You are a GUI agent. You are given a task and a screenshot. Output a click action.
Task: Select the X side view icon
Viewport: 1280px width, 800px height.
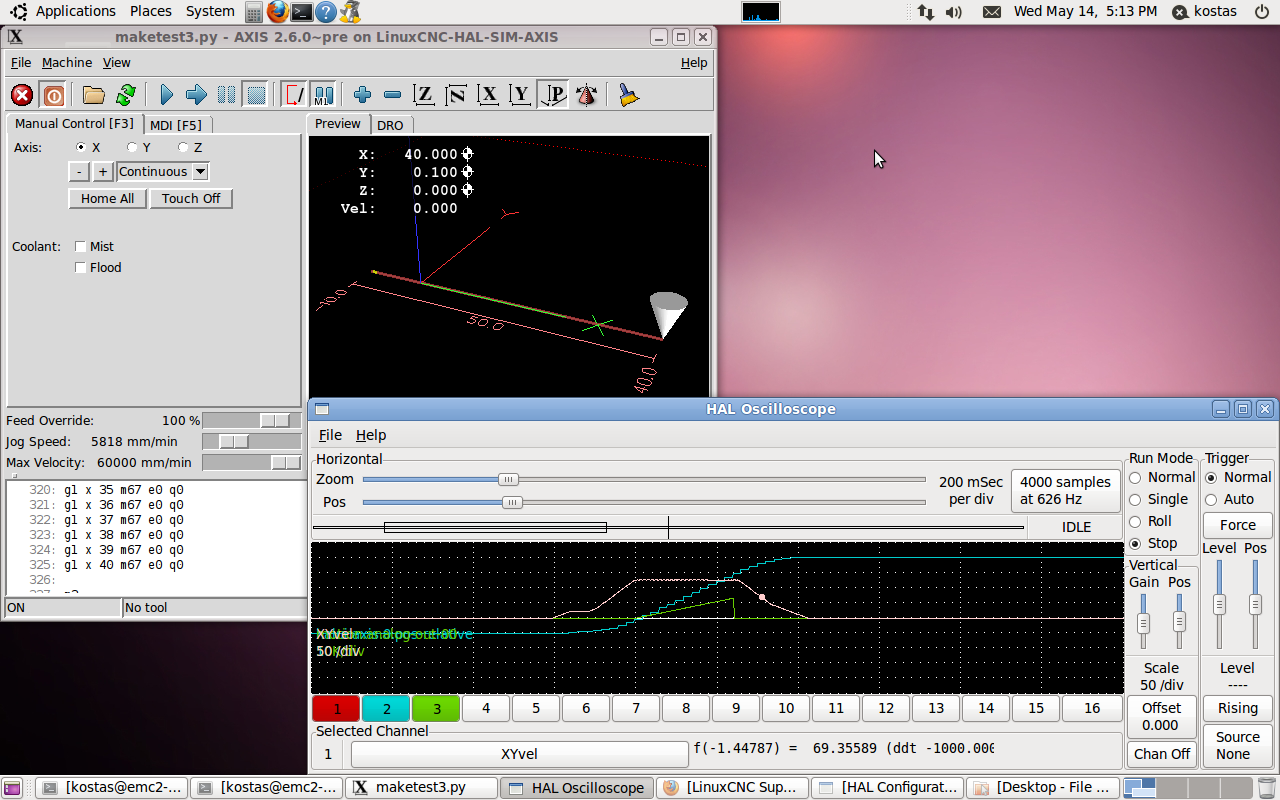pos(488,95)
